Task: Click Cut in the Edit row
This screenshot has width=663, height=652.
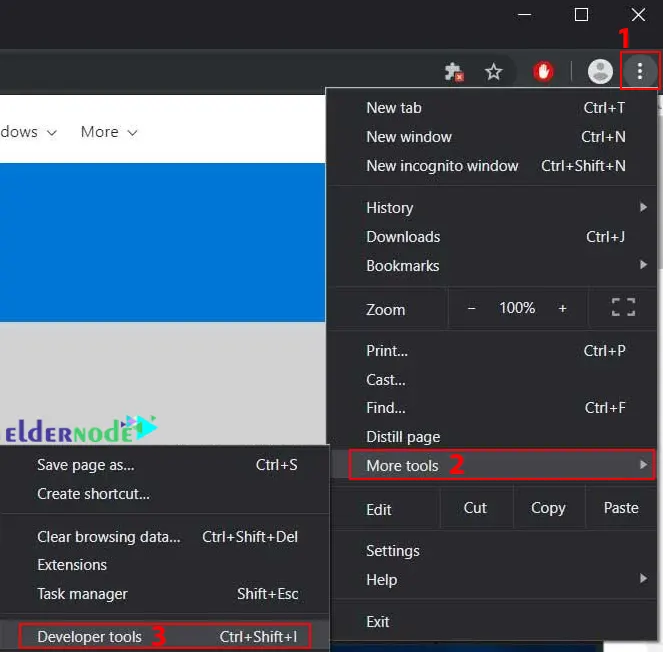Action: (476, 508)
